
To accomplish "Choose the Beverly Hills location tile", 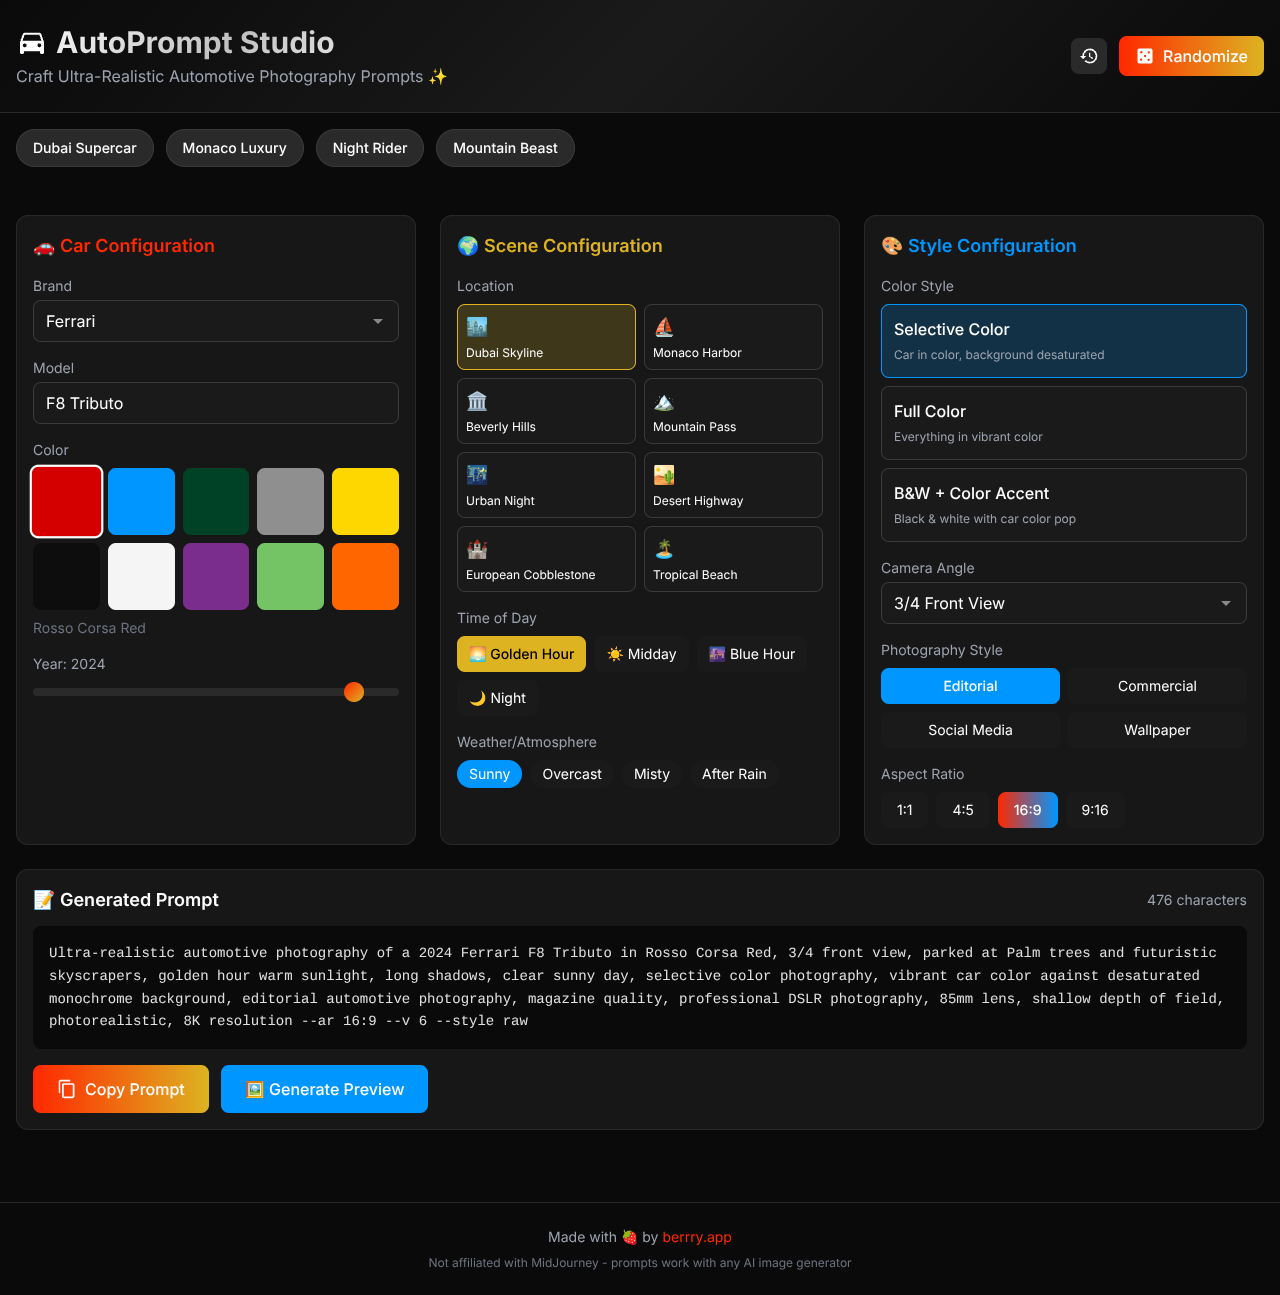I will click(x=545, y=411).
